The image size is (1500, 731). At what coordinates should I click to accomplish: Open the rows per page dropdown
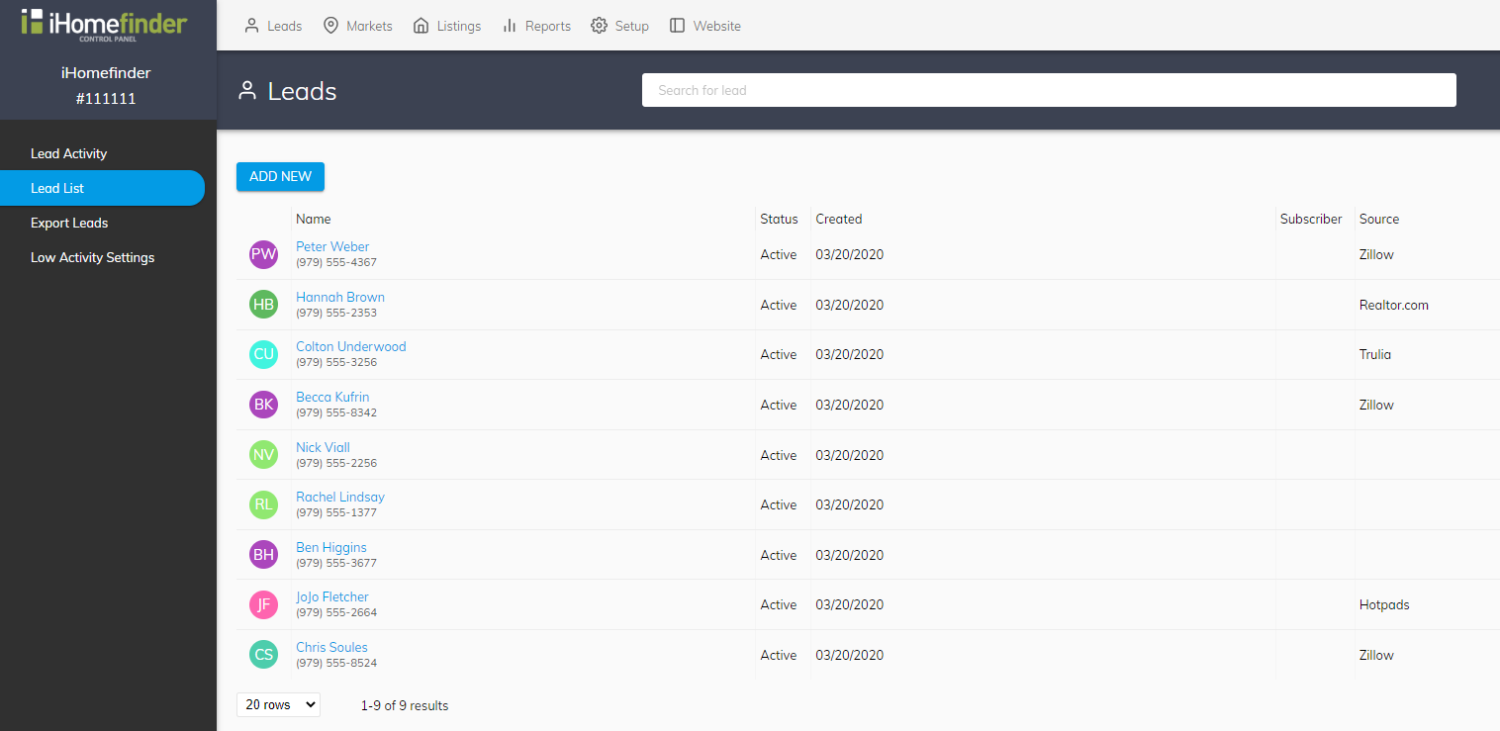pyautogui.click(x=278, y=705)
